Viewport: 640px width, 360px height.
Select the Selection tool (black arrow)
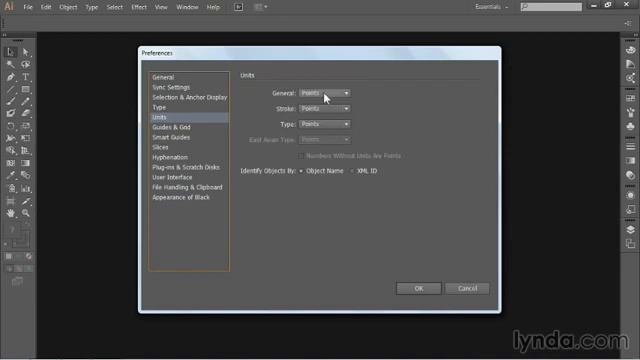(11, 52)
